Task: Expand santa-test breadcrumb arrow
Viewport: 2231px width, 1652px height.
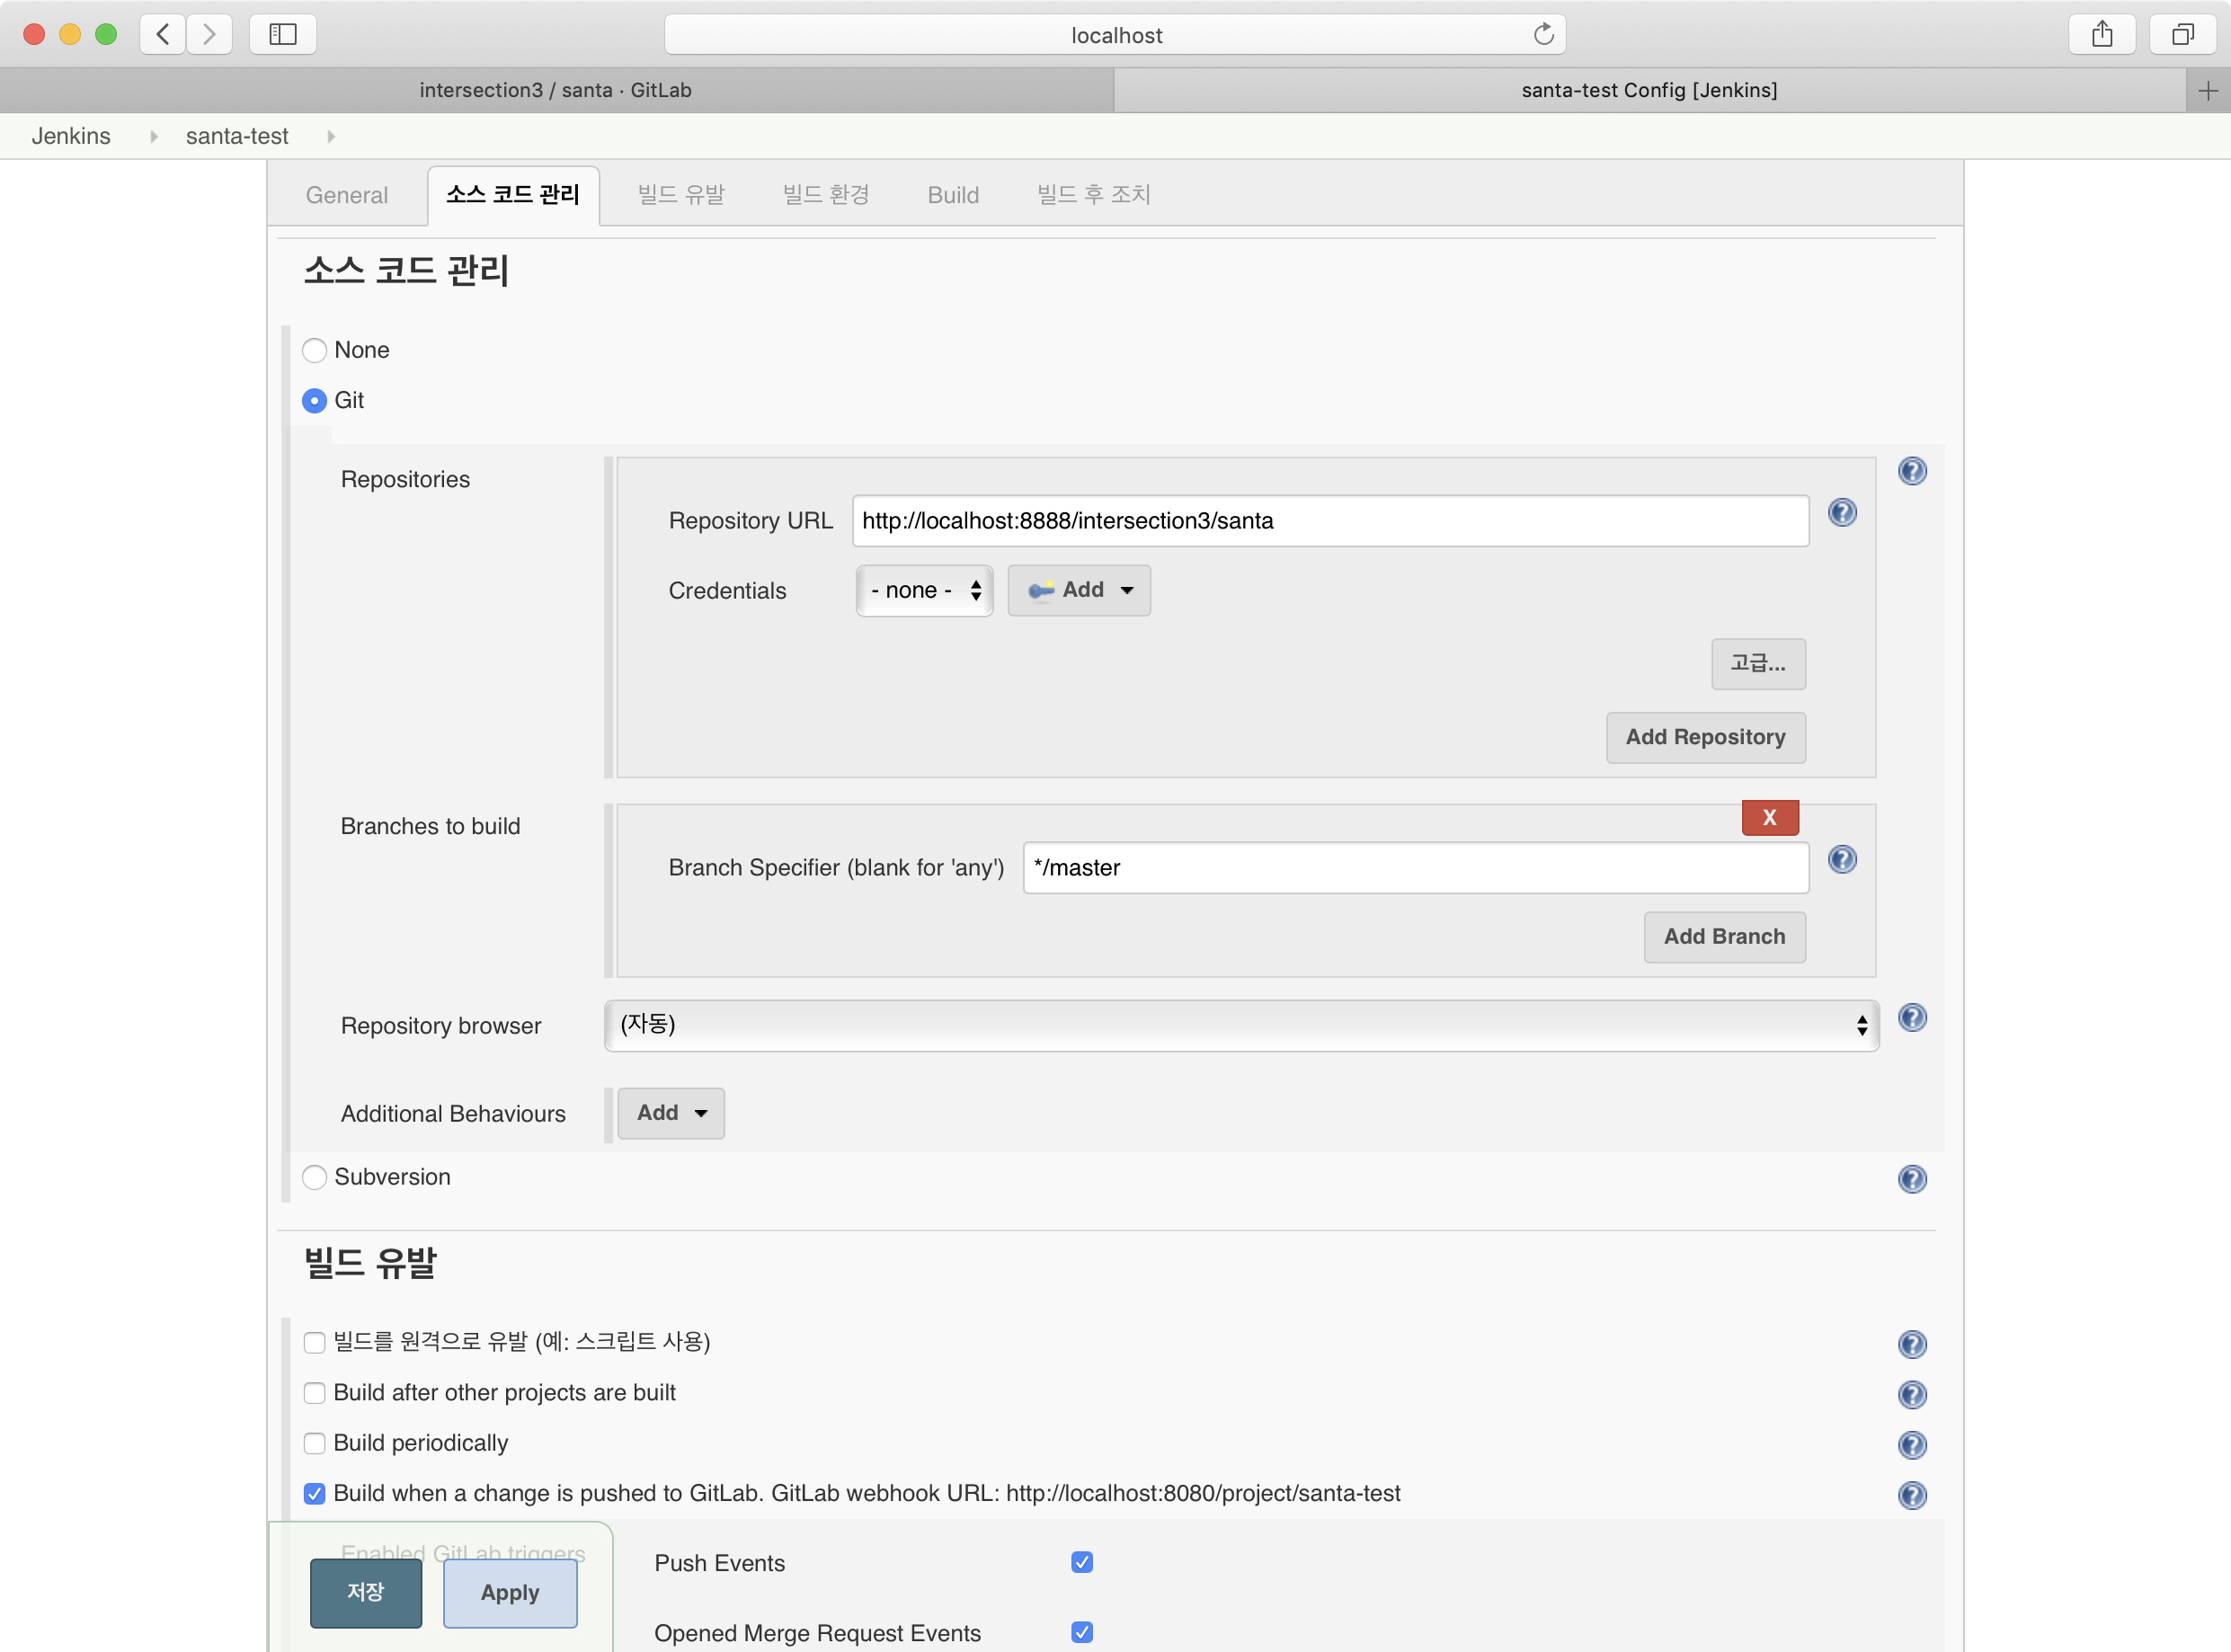Action: (x=331, y=136)
